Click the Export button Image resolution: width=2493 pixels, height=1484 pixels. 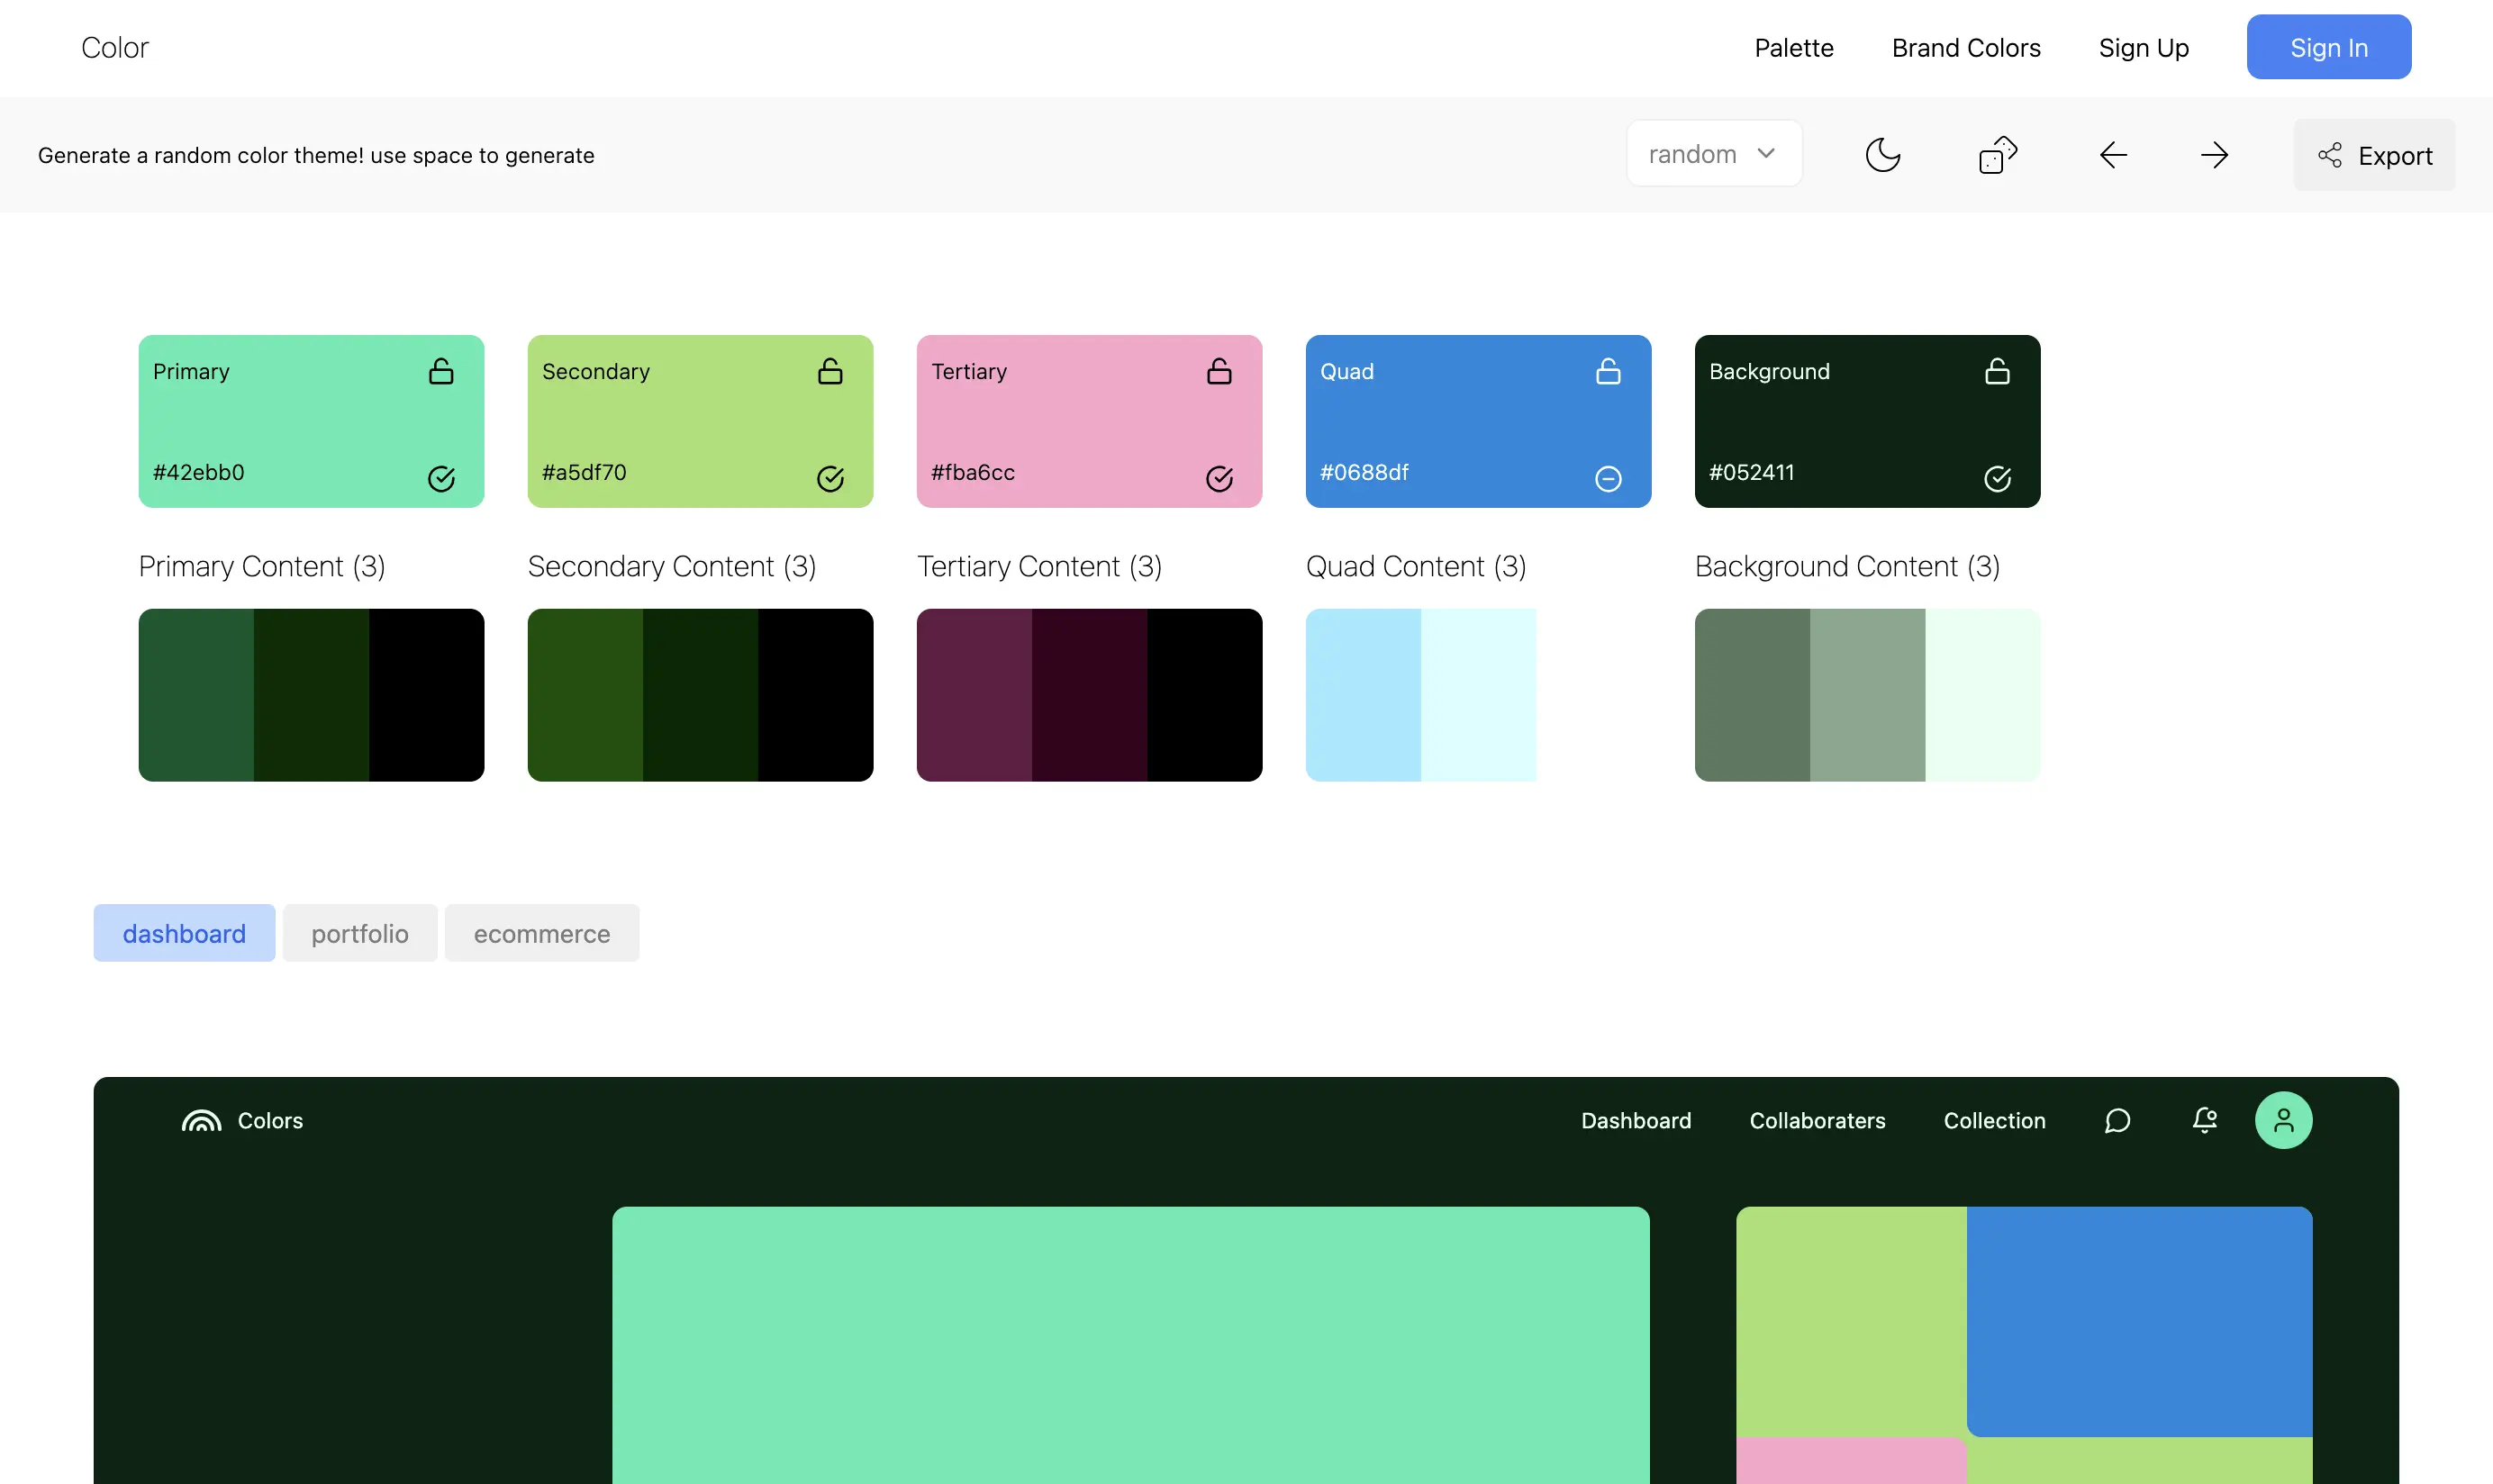click(2374, 155)
